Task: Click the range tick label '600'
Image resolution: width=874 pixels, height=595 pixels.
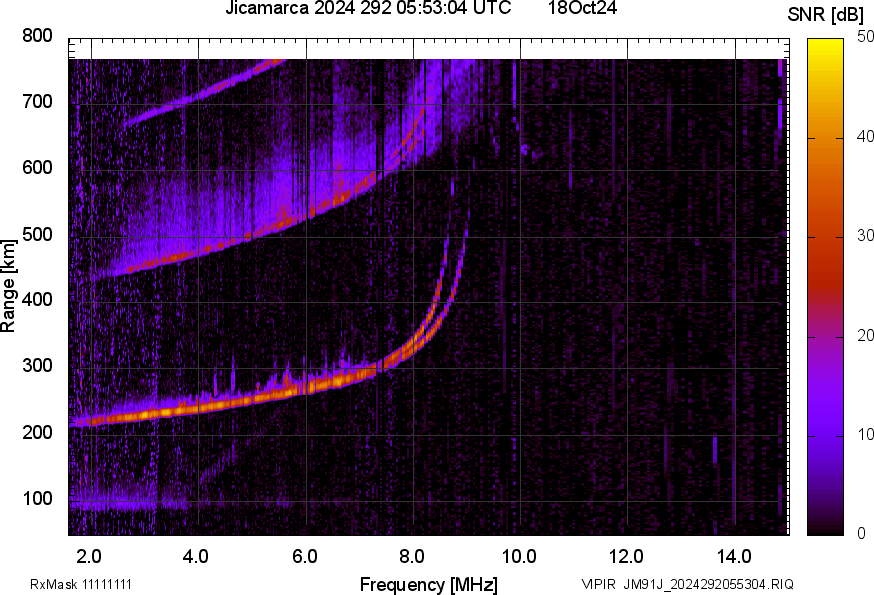Action: point(37,167)
